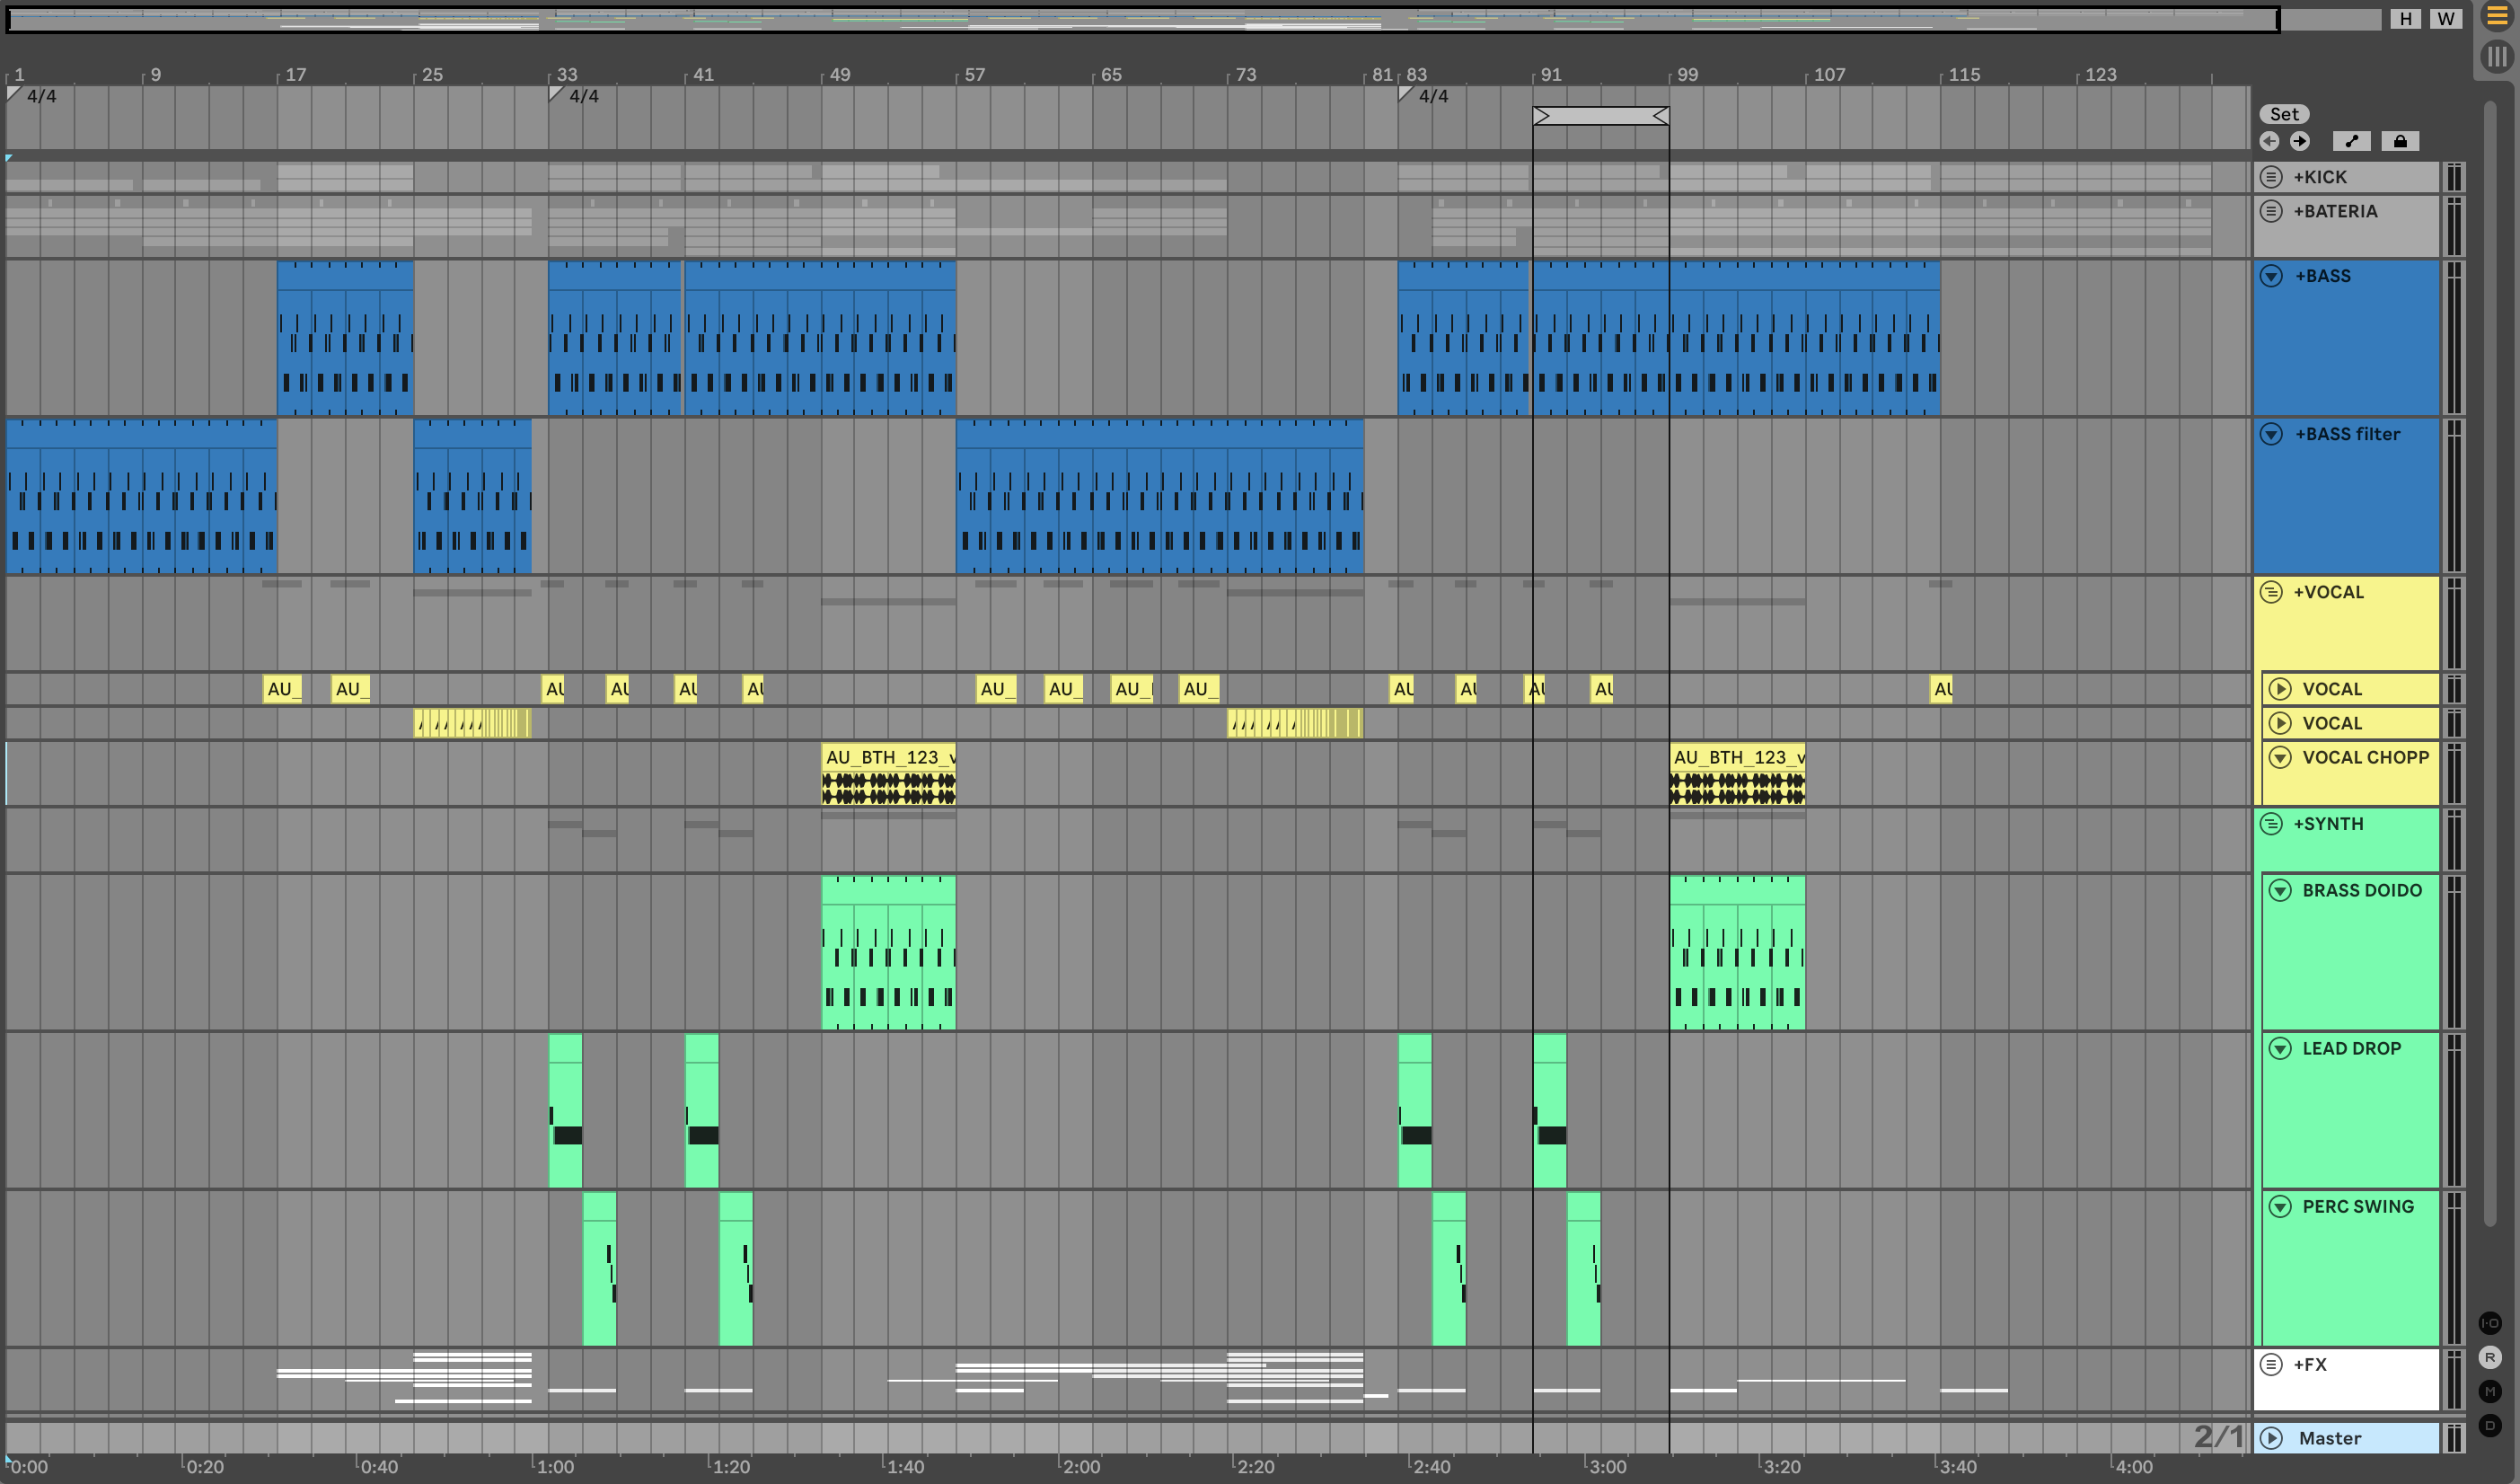Unfold the +BASS track arrow
The width and height of the screenshot is (2520, 1484).
2271,276
